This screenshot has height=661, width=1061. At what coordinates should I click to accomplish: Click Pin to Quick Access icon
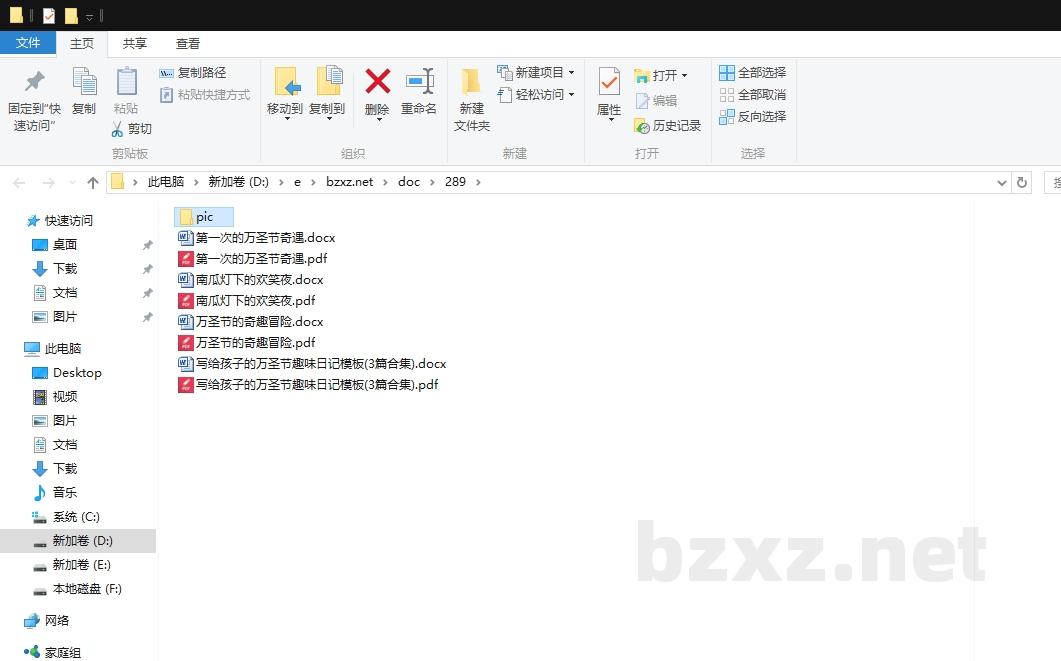coord(35,82)
